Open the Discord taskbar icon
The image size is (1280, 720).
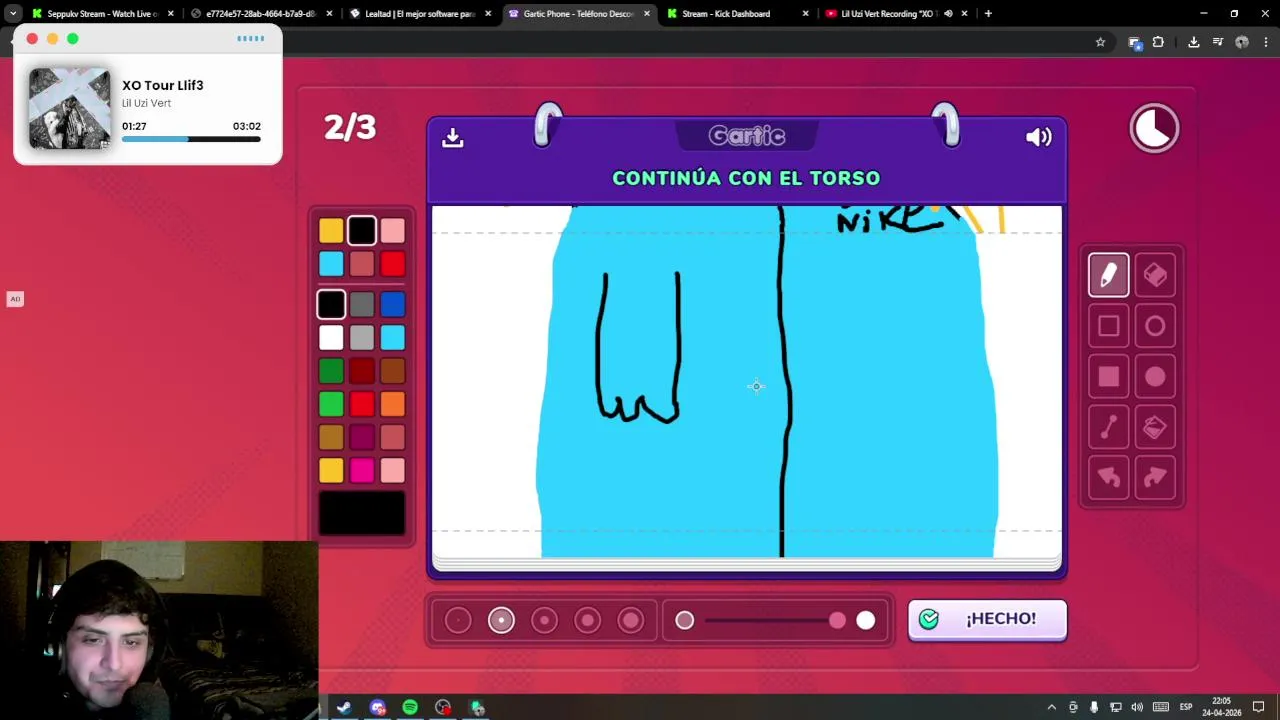coord(377,708)
